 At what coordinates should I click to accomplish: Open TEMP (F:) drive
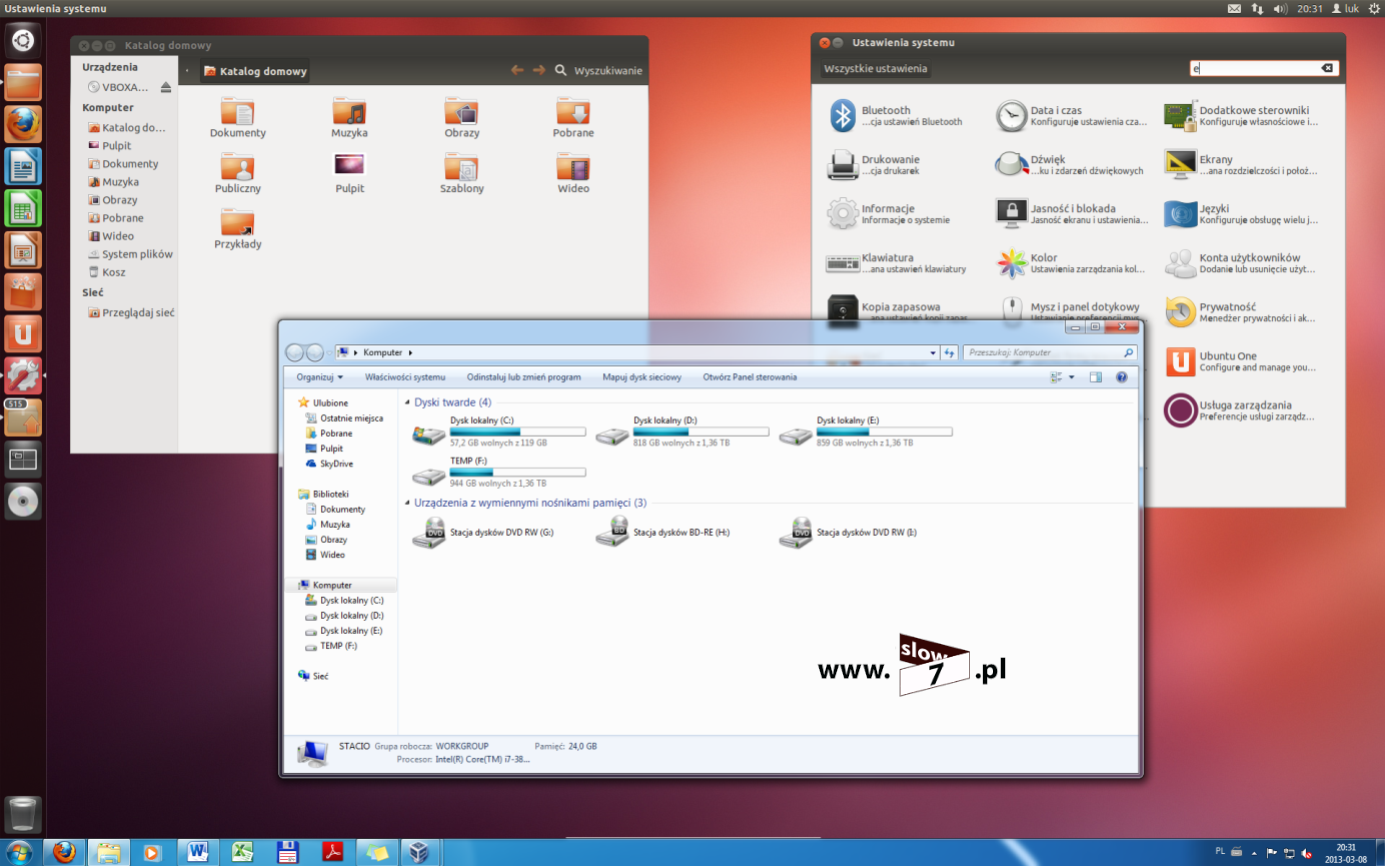[499, 471]
